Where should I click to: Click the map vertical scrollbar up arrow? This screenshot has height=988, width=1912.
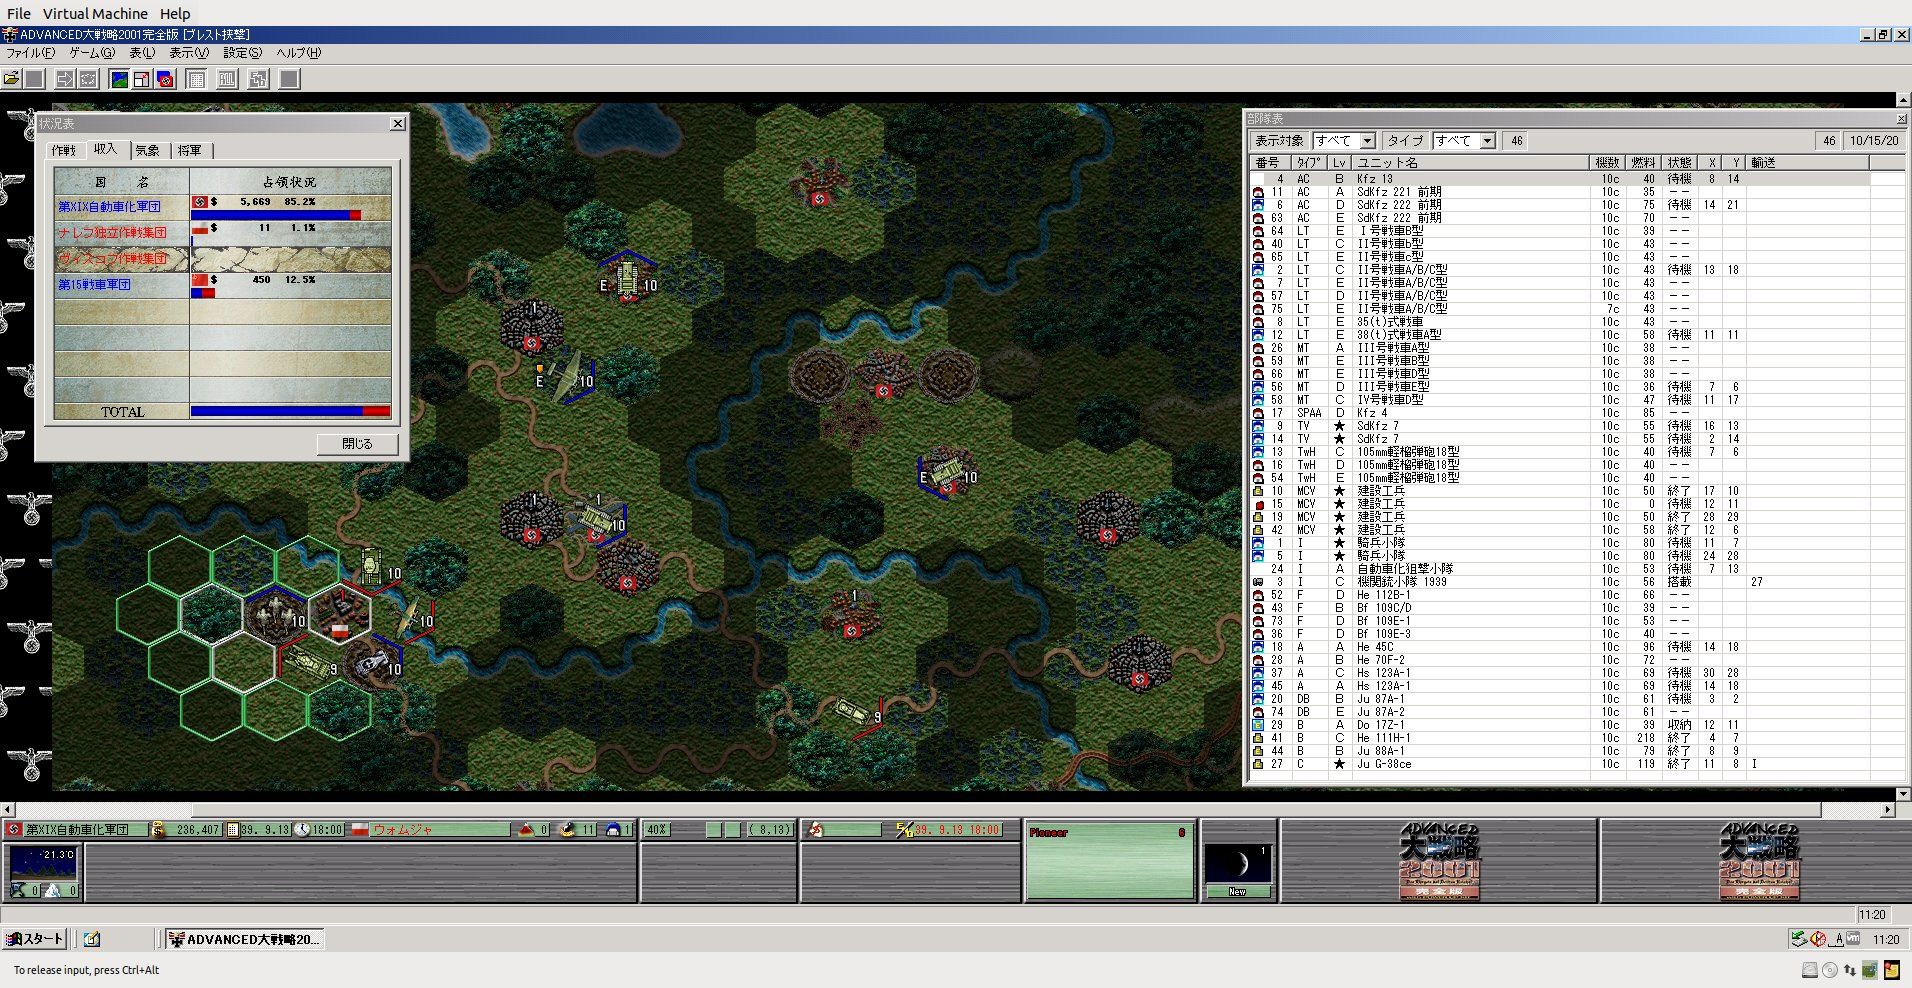coord(1903,100)
